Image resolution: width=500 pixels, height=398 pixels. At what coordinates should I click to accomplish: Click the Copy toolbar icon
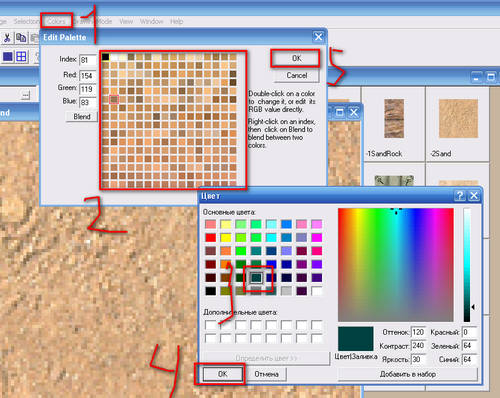point(21,38)
